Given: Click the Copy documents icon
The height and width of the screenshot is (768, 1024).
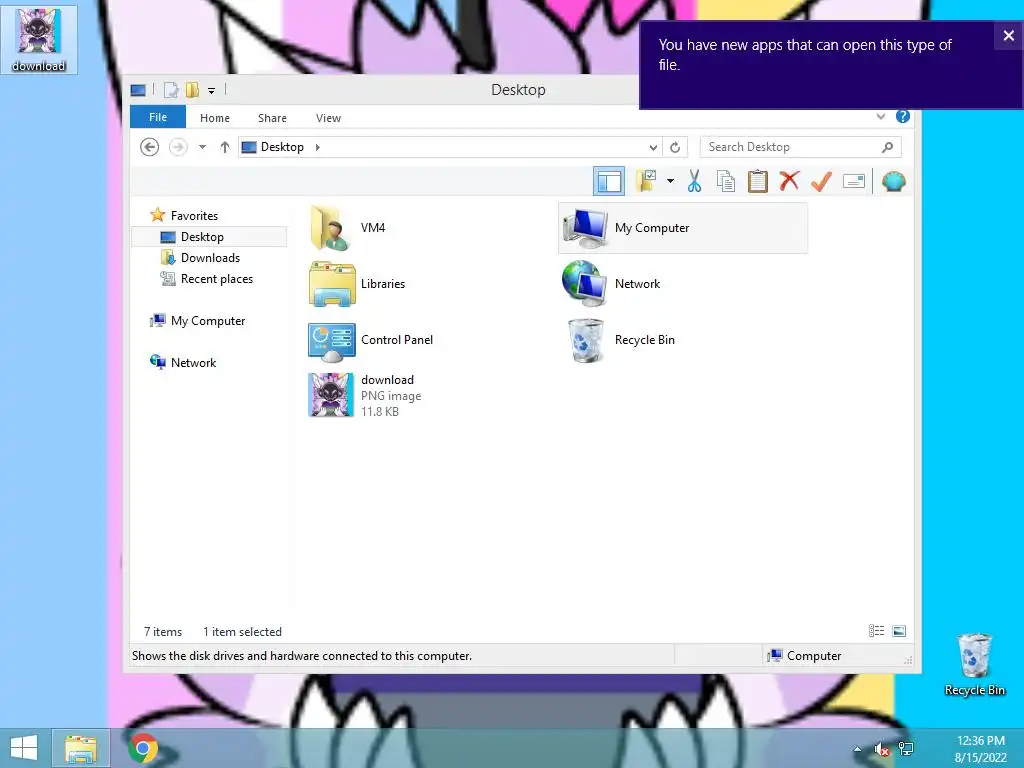Looking at the screenshot, I should point(726,181).
